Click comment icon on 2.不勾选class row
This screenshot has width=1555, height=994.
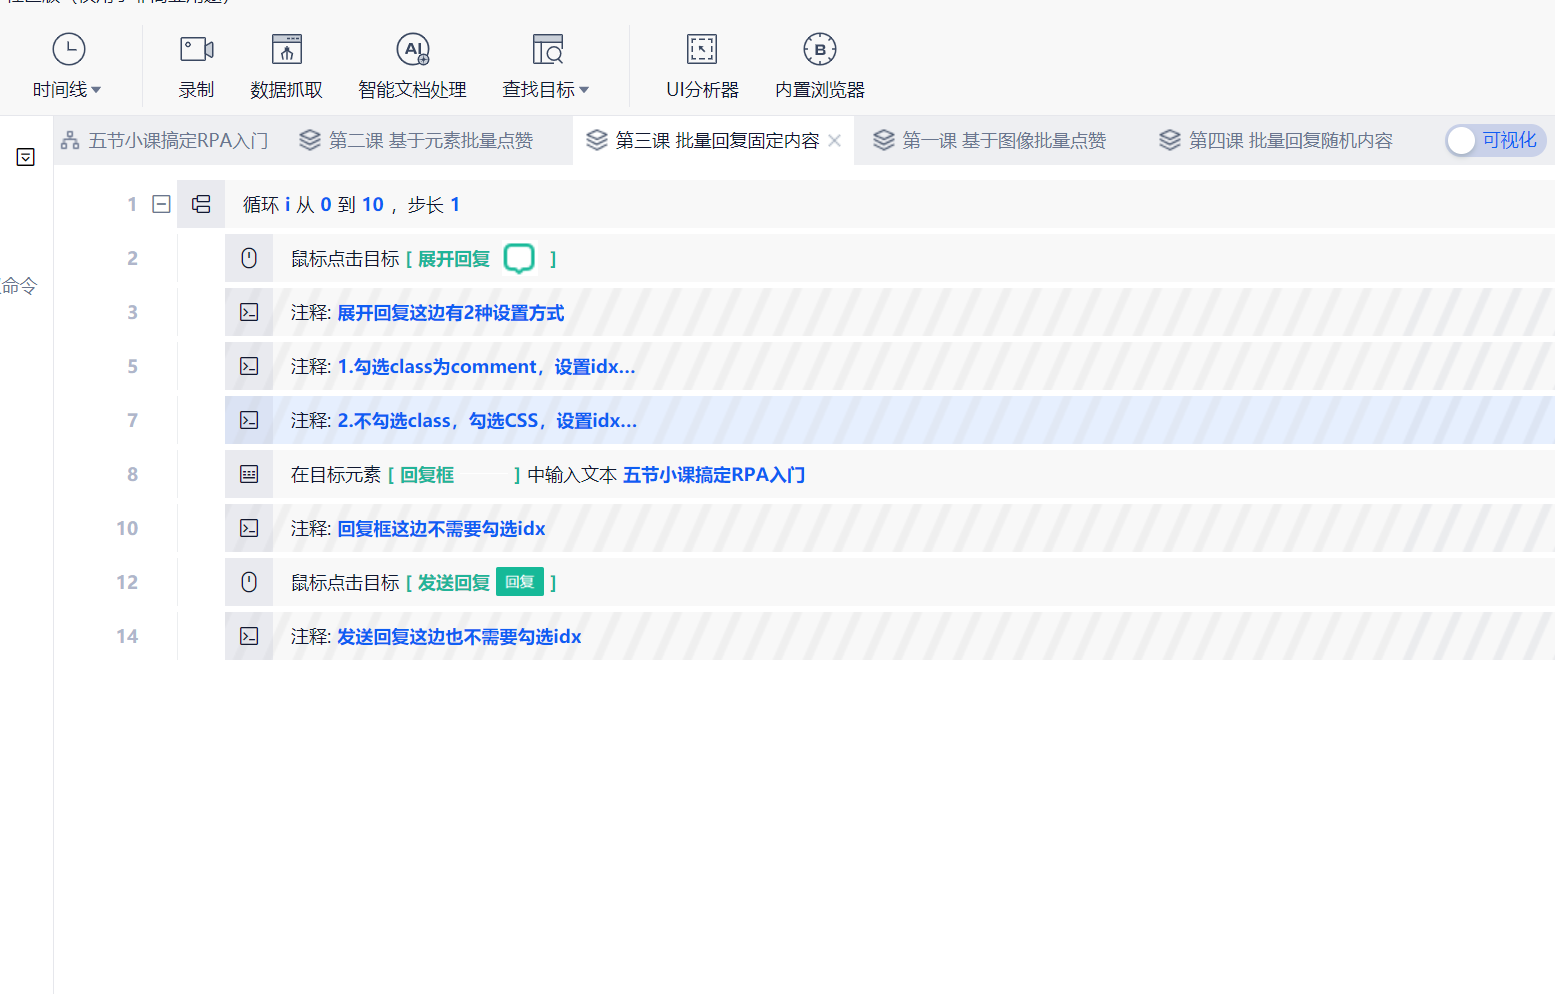coord(249,420)
